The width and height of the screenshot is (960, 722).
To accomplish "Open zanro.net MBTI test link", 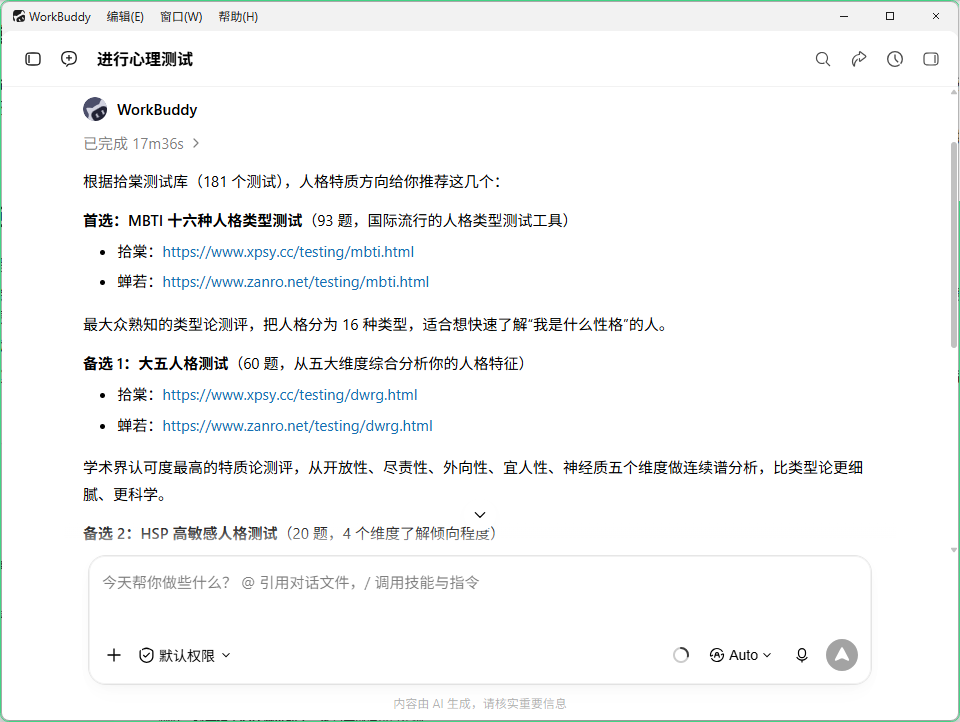I will click(x=296, y=282).
